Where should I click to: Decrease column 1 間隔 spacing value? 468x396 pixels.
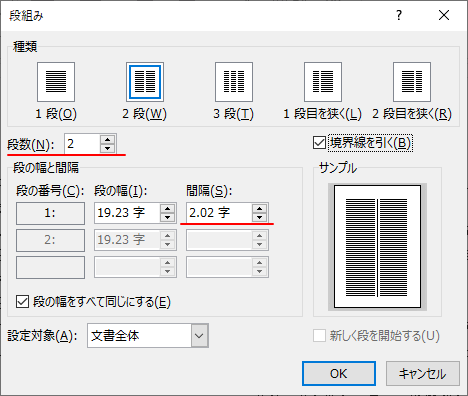[259, 217]
